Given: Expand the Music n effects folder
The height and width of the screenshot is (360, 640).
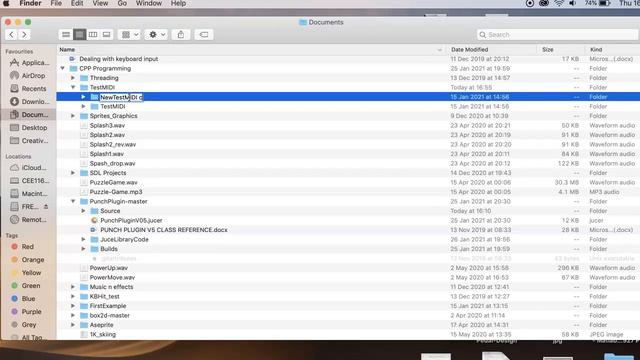Looking at the screenshot, I should tap(73, 287).
